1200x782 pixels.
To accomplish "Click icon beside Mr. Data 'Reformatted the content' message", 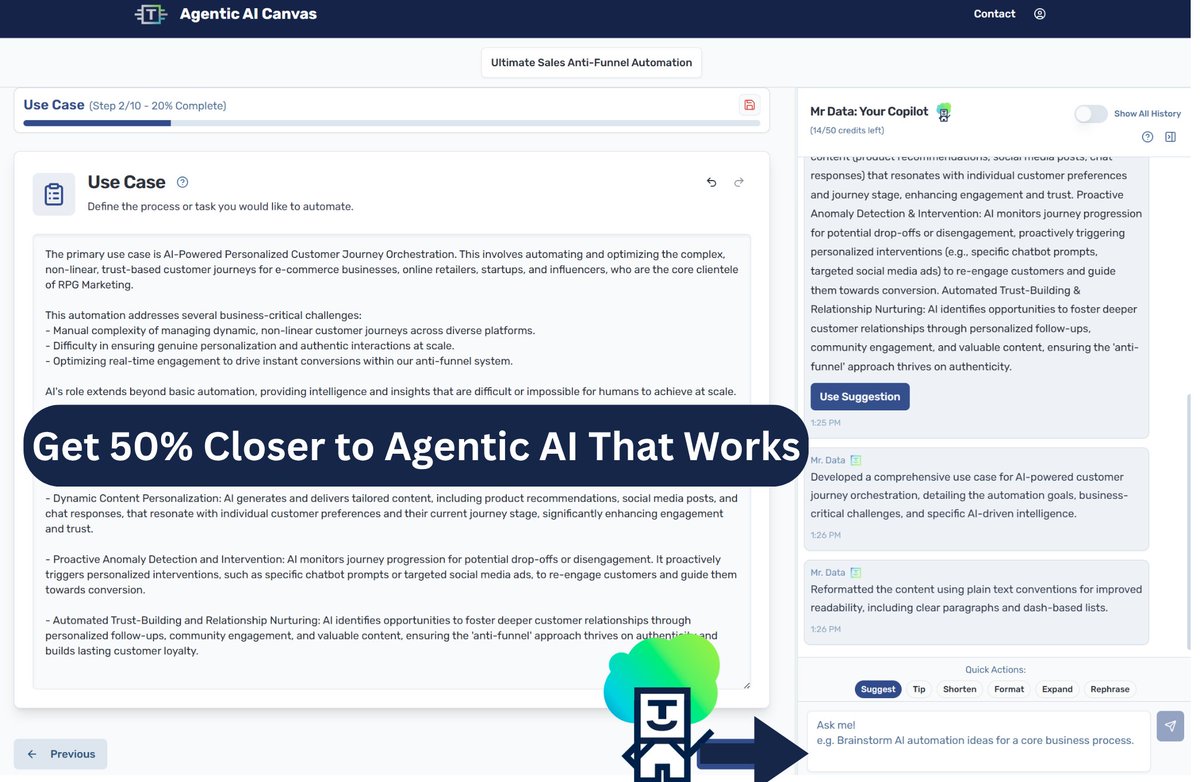I will click(856, 573).
